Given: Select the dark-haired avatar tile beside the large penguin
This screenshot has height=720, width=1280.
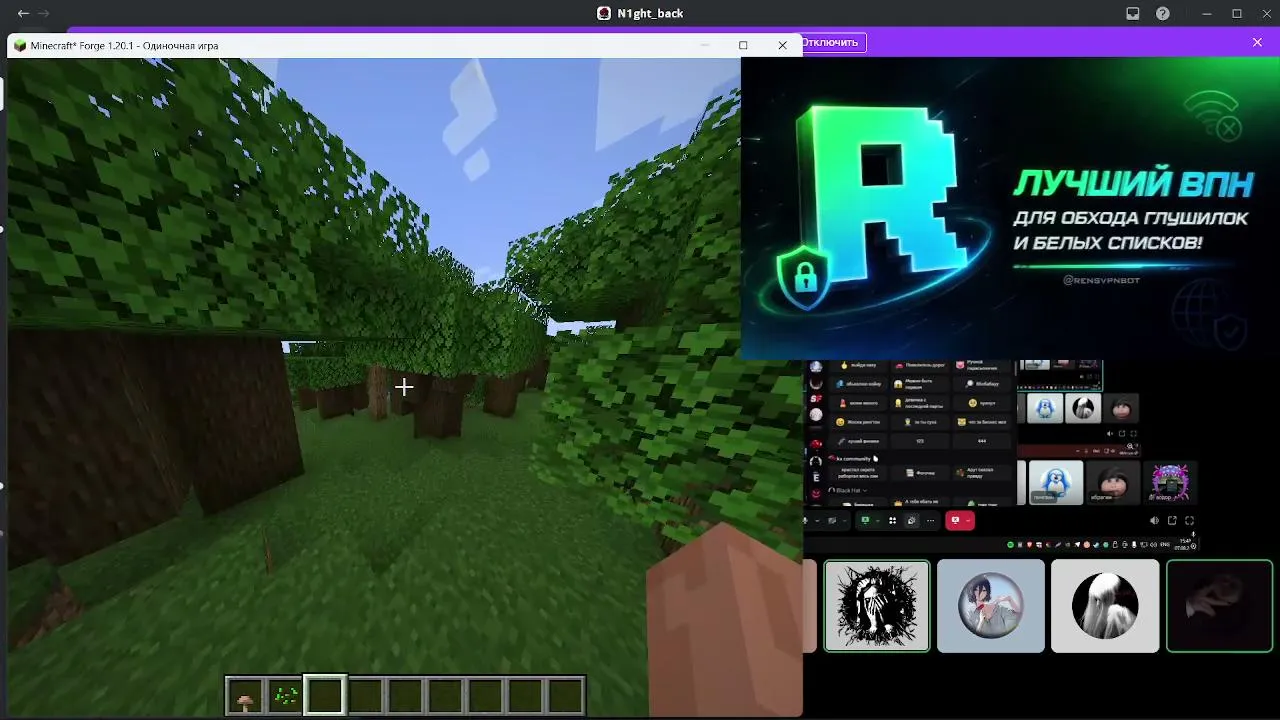Looking at the screenshot, I should [x=1112, y=483].
